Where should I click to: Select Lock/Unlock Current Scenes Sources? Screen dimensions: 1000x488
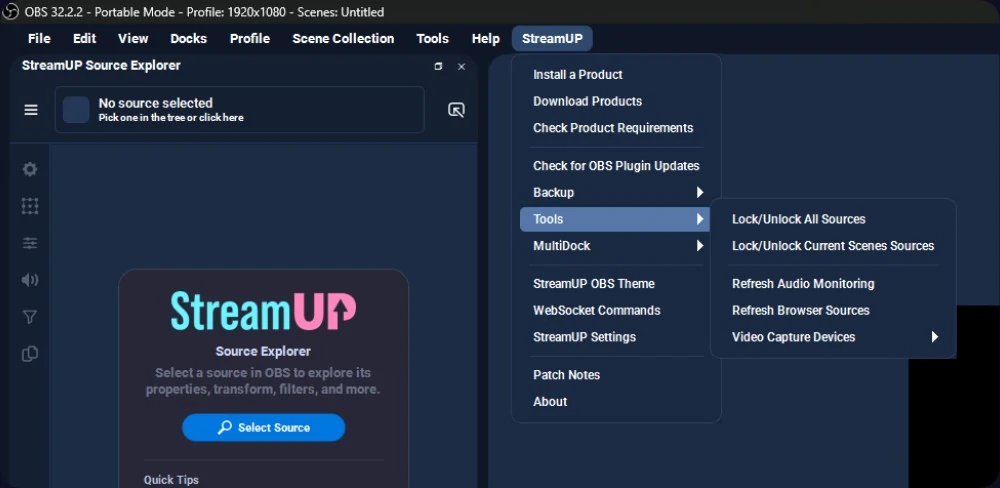point(833,246)
